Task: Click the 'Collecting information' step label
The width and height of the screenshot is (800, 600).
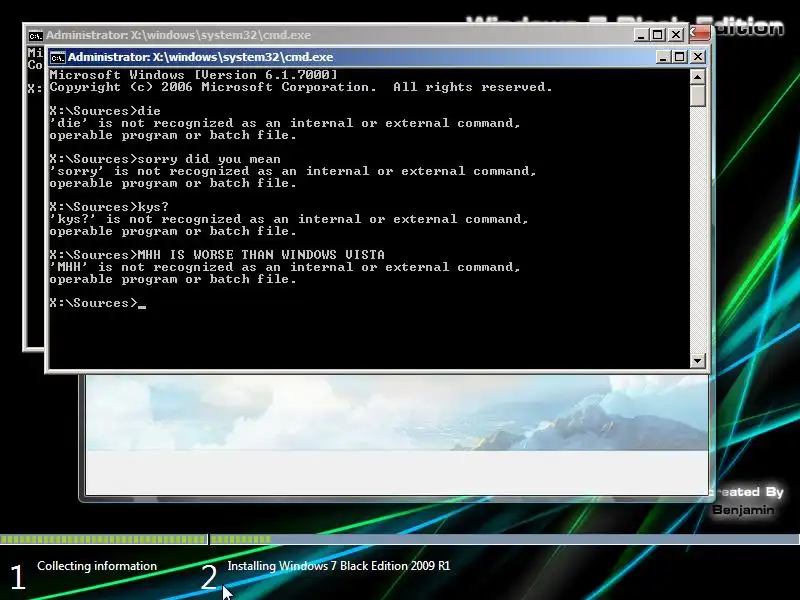Action: click(97, 566)
